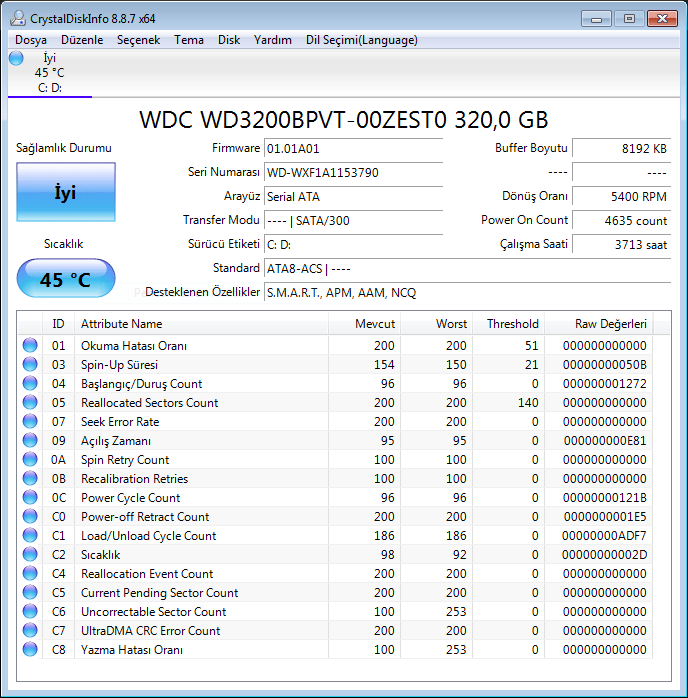Click status orb for Uncorrectable Sector Count row
Image resolution: width=688 pixels, height=698 pixels.
point(30,611)
